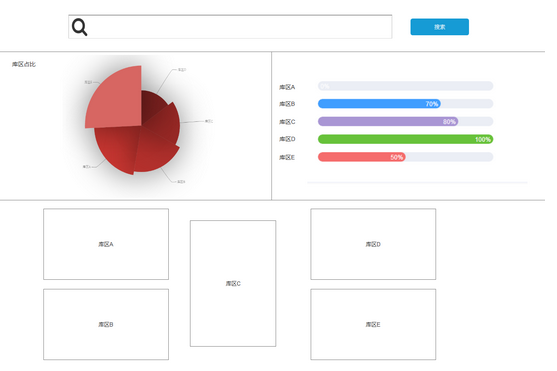Open the 库区E warehouse zone card

coord(373,324)
